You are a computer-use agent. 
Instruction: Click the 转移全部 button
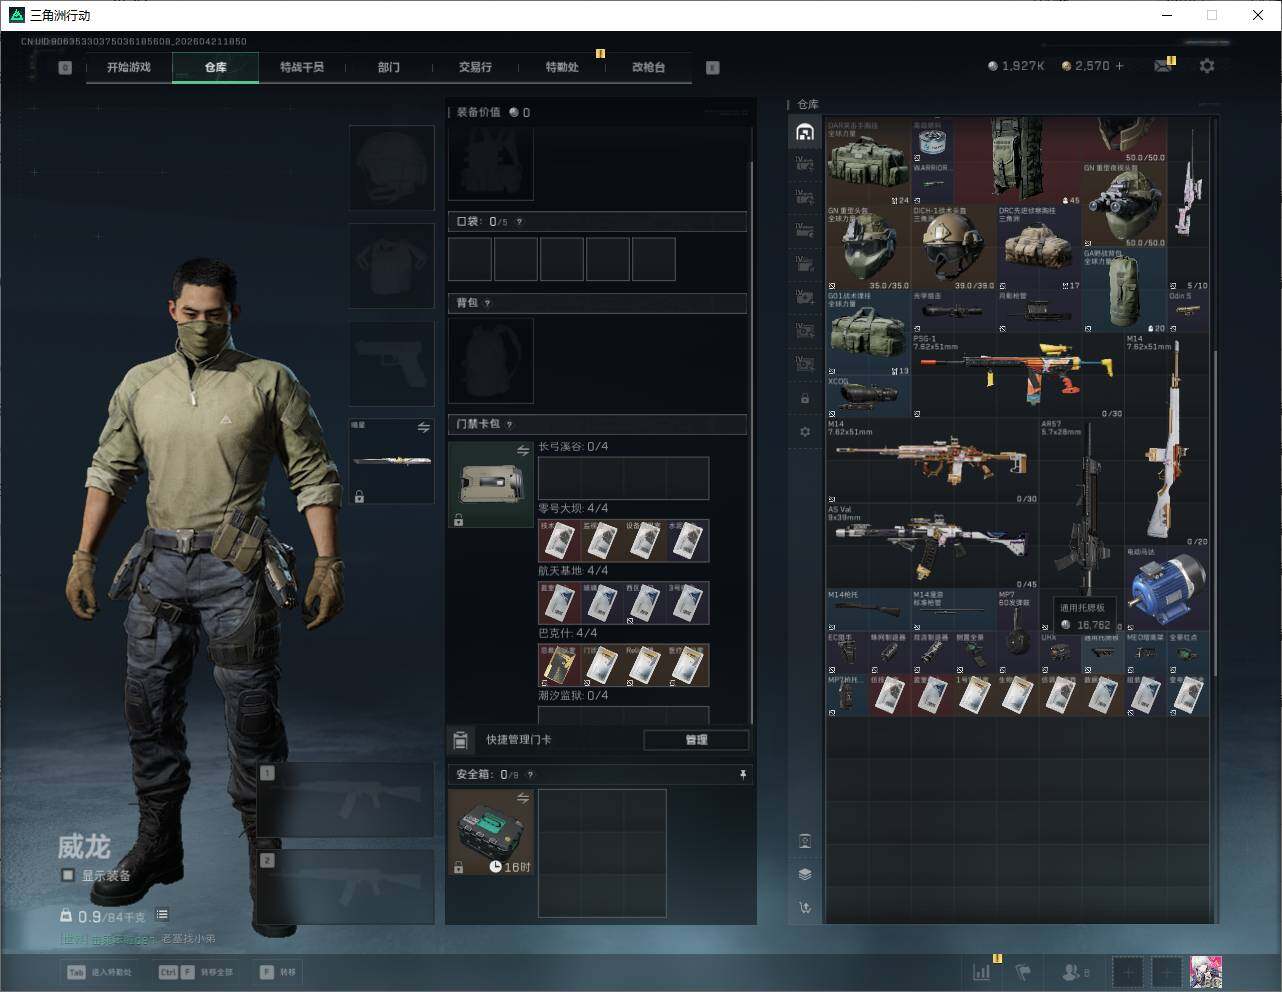pyautogui.click(x=196, y=972)
